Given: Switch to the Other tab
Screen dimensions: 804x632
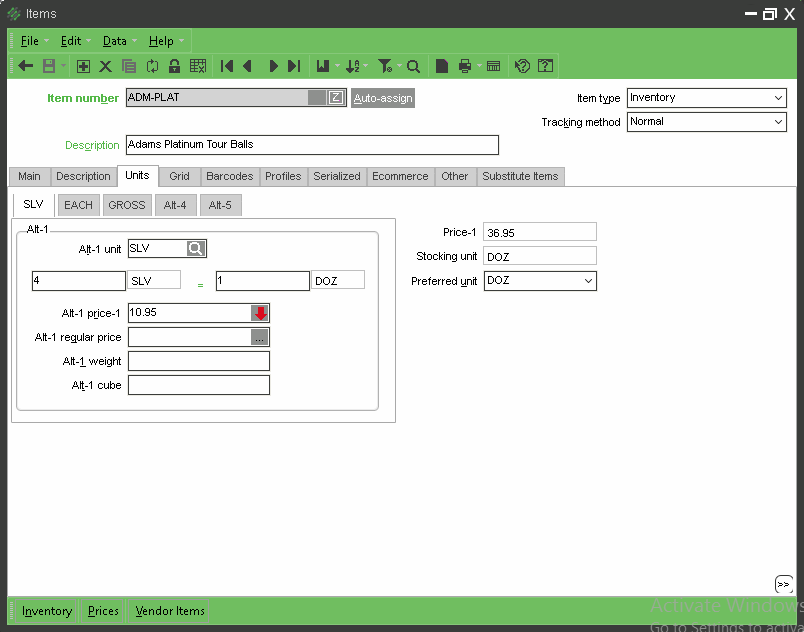Looking at the screenshot, I should click(x=455, y=176).
